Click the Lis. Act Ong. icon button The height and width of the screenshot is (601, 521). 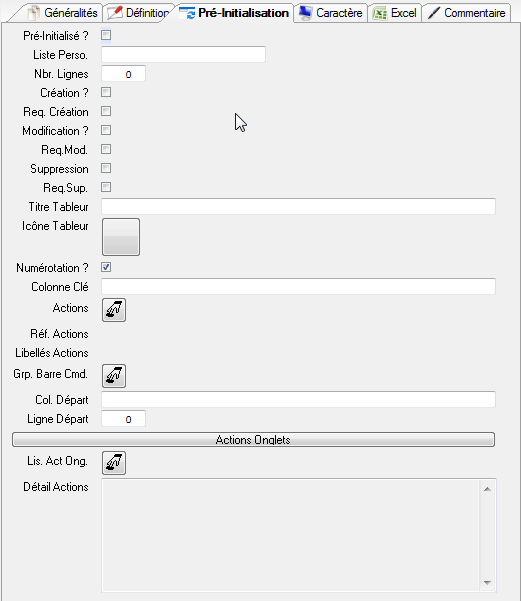point(114,463)
